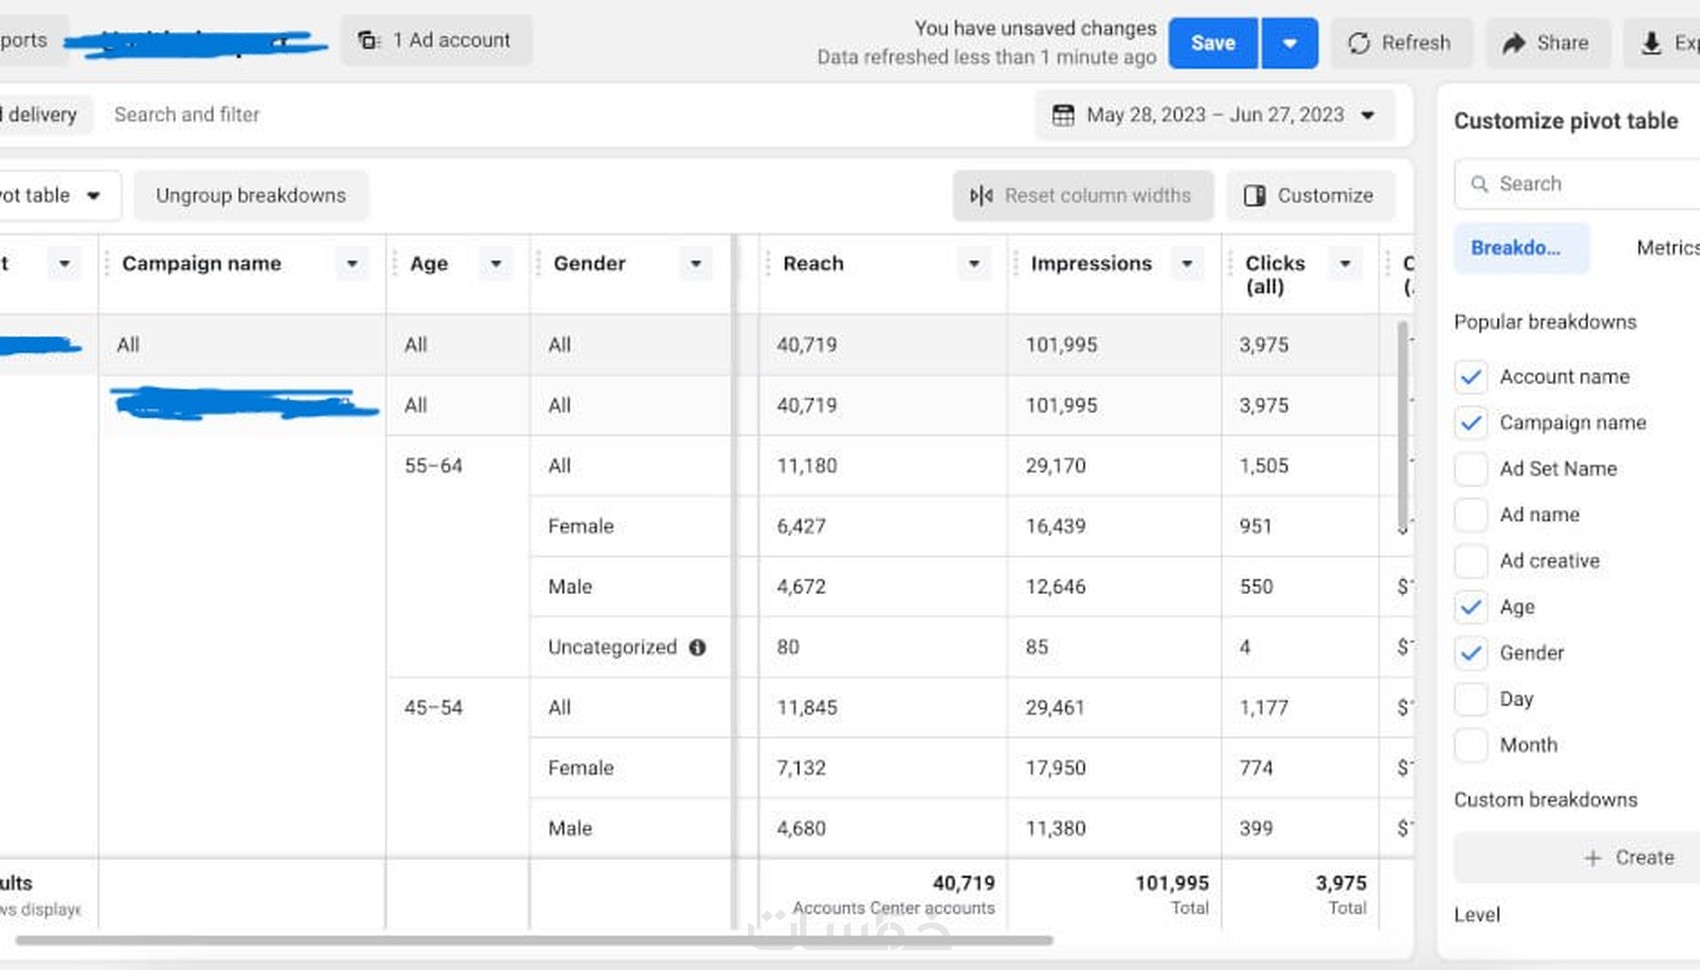1700x970 pixels.
Task: Click the horizontal scrollbar under the table
Action: [x=534, y=940]
